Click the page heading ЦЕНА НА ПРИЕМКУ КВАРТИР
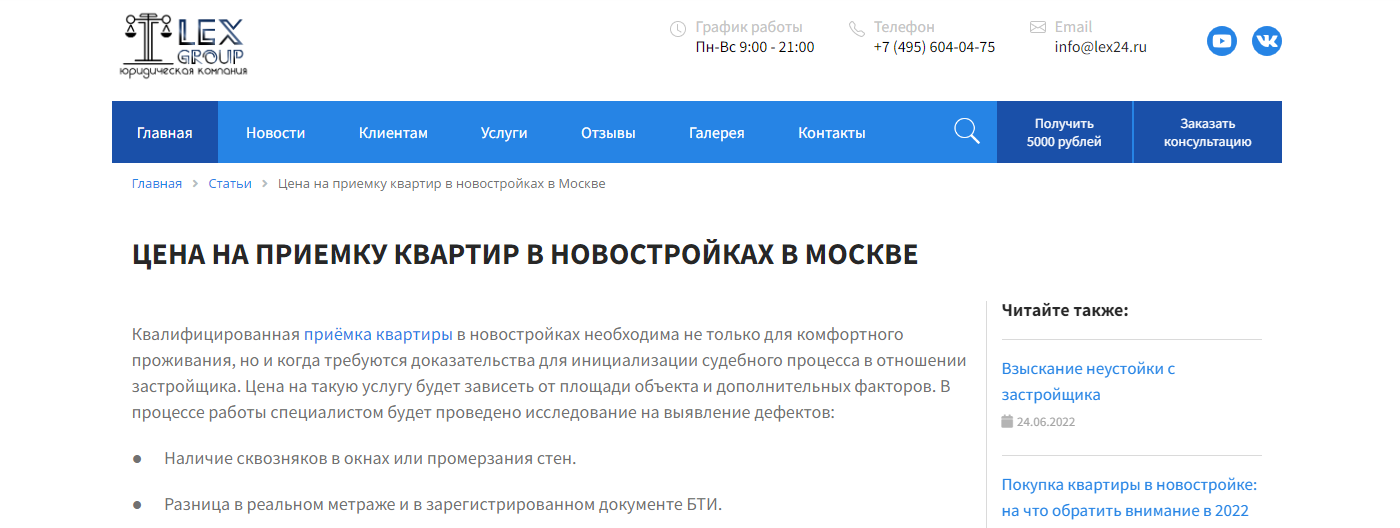The width and height of the screenshot is (1400, 528). (525, 254)
